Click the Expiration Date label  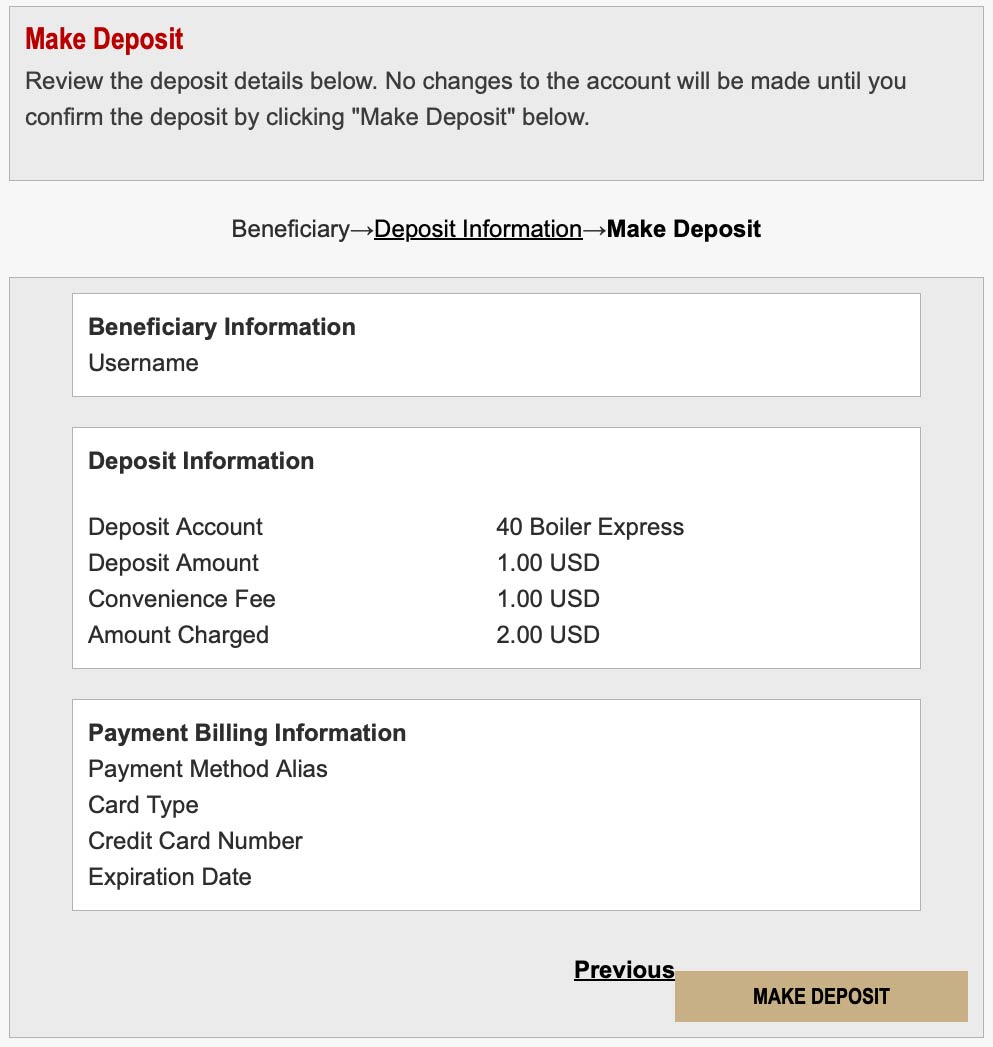[x=169, y=877]
